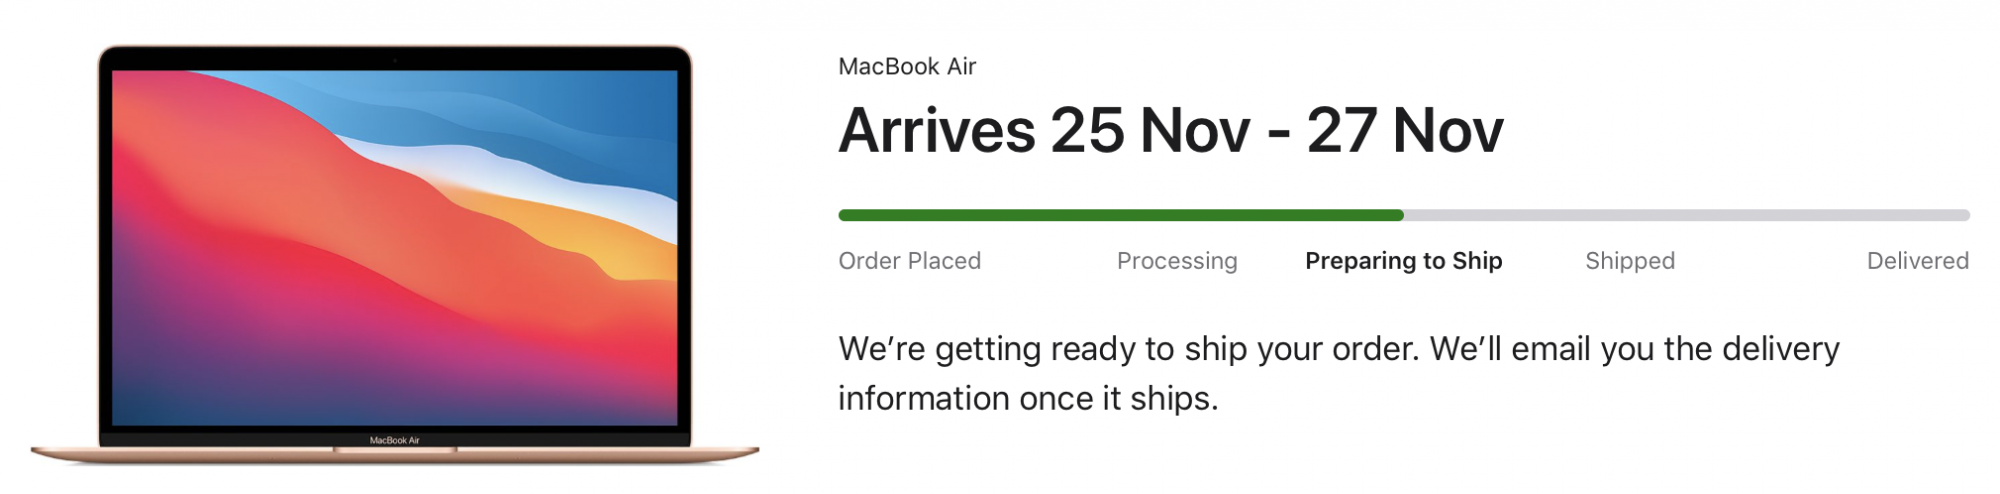Select the Order Placed status step
Viewport: 2000px width, 494px height.
910,261
